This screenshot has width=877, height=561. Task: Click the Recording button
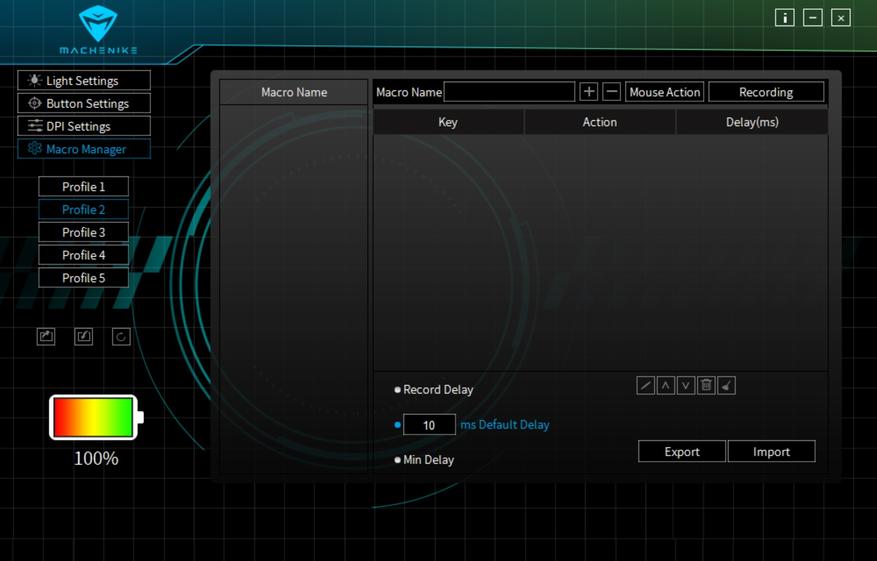(766, 92)
